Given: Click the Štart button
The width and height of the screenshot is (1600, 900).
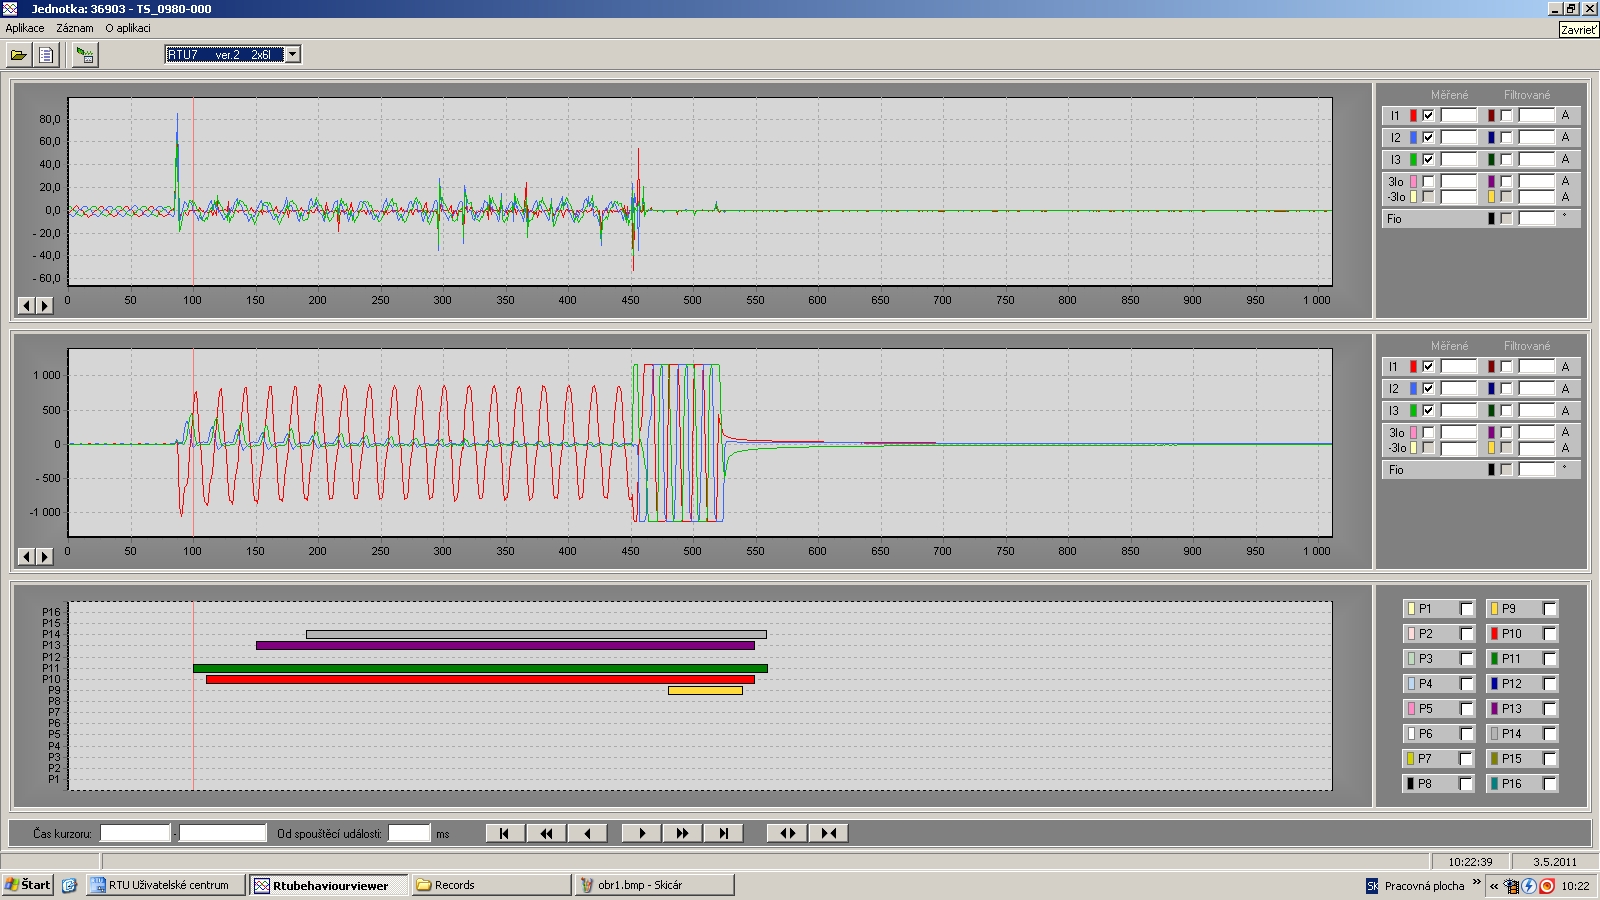Looking at the screenshot, I should click(27, 885).
